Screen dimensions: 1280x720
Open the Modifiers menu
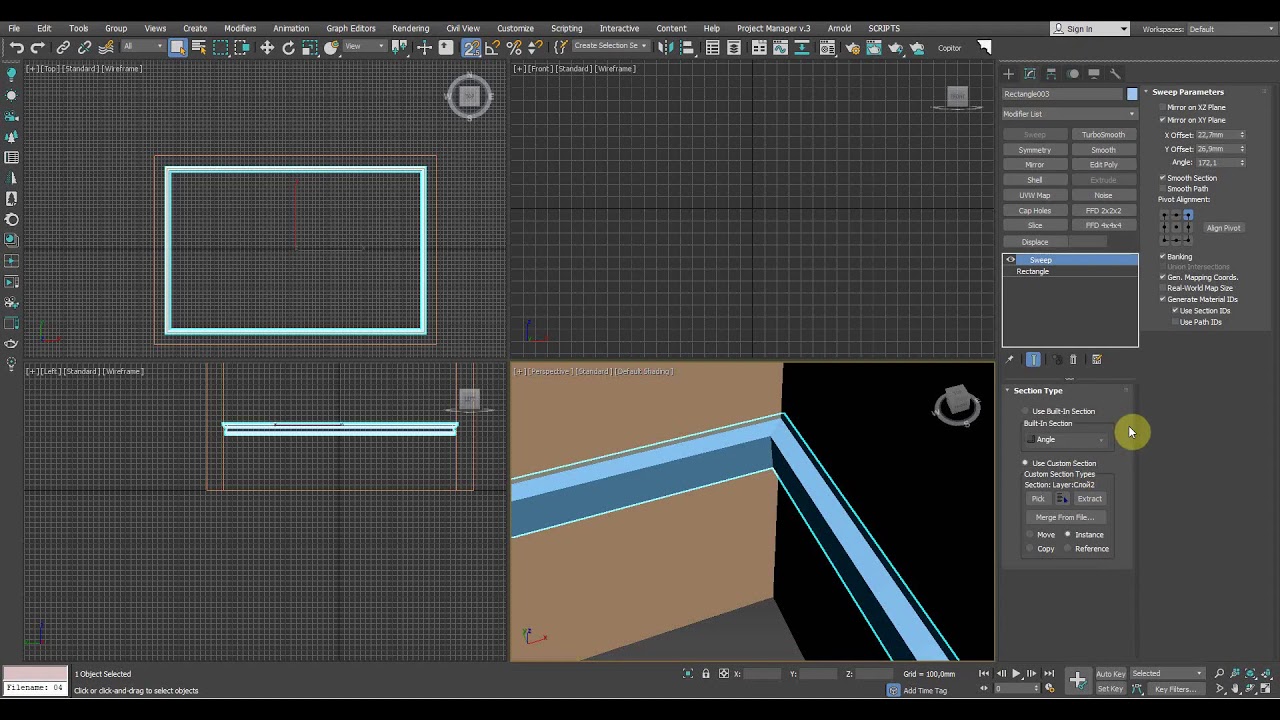pos(240,28)
